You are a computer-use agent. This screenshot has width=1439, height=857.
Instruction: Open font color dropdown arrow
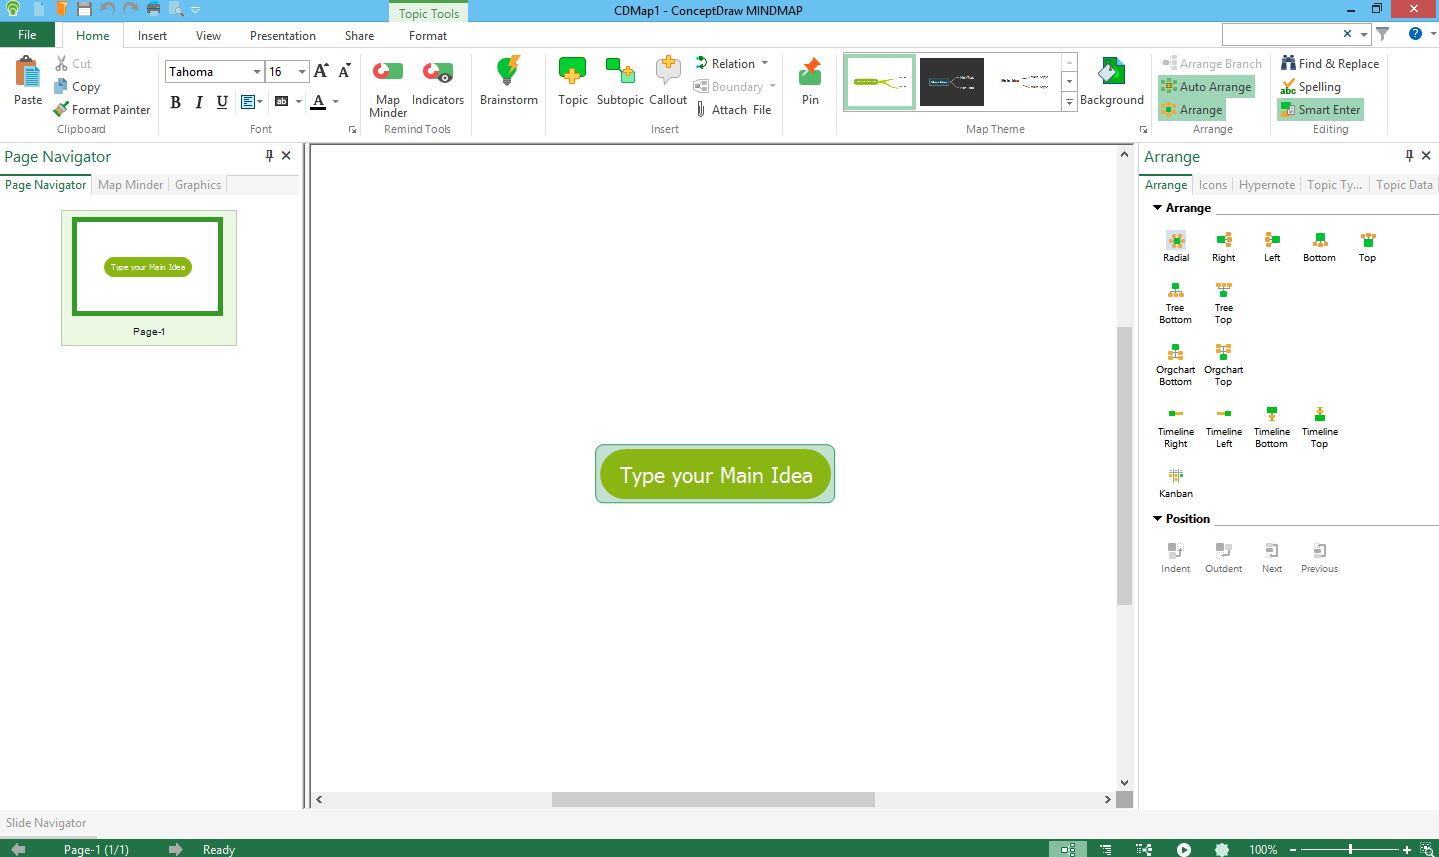point(336,102)
